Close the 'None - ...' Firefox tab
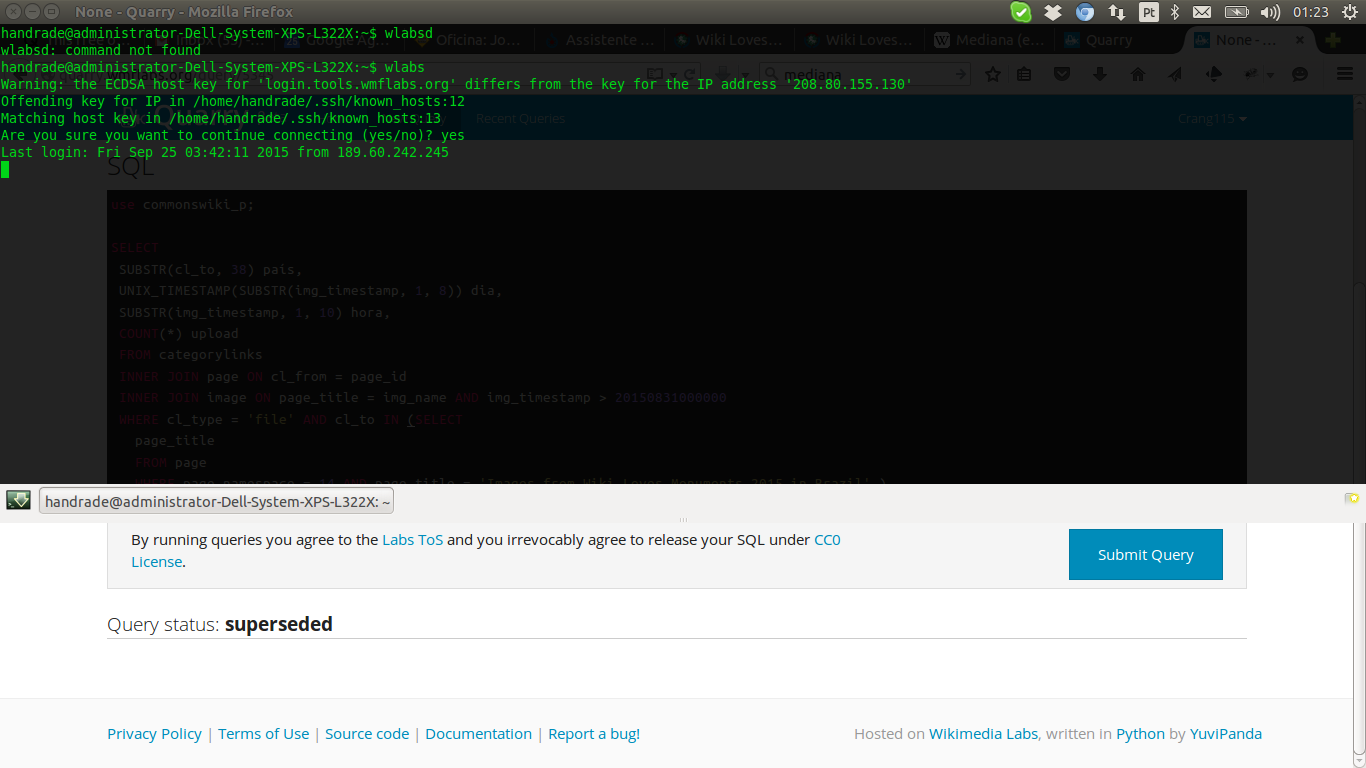Image resolution: width=1366 pixels, height=768 pixels. tap(1301, 40)
